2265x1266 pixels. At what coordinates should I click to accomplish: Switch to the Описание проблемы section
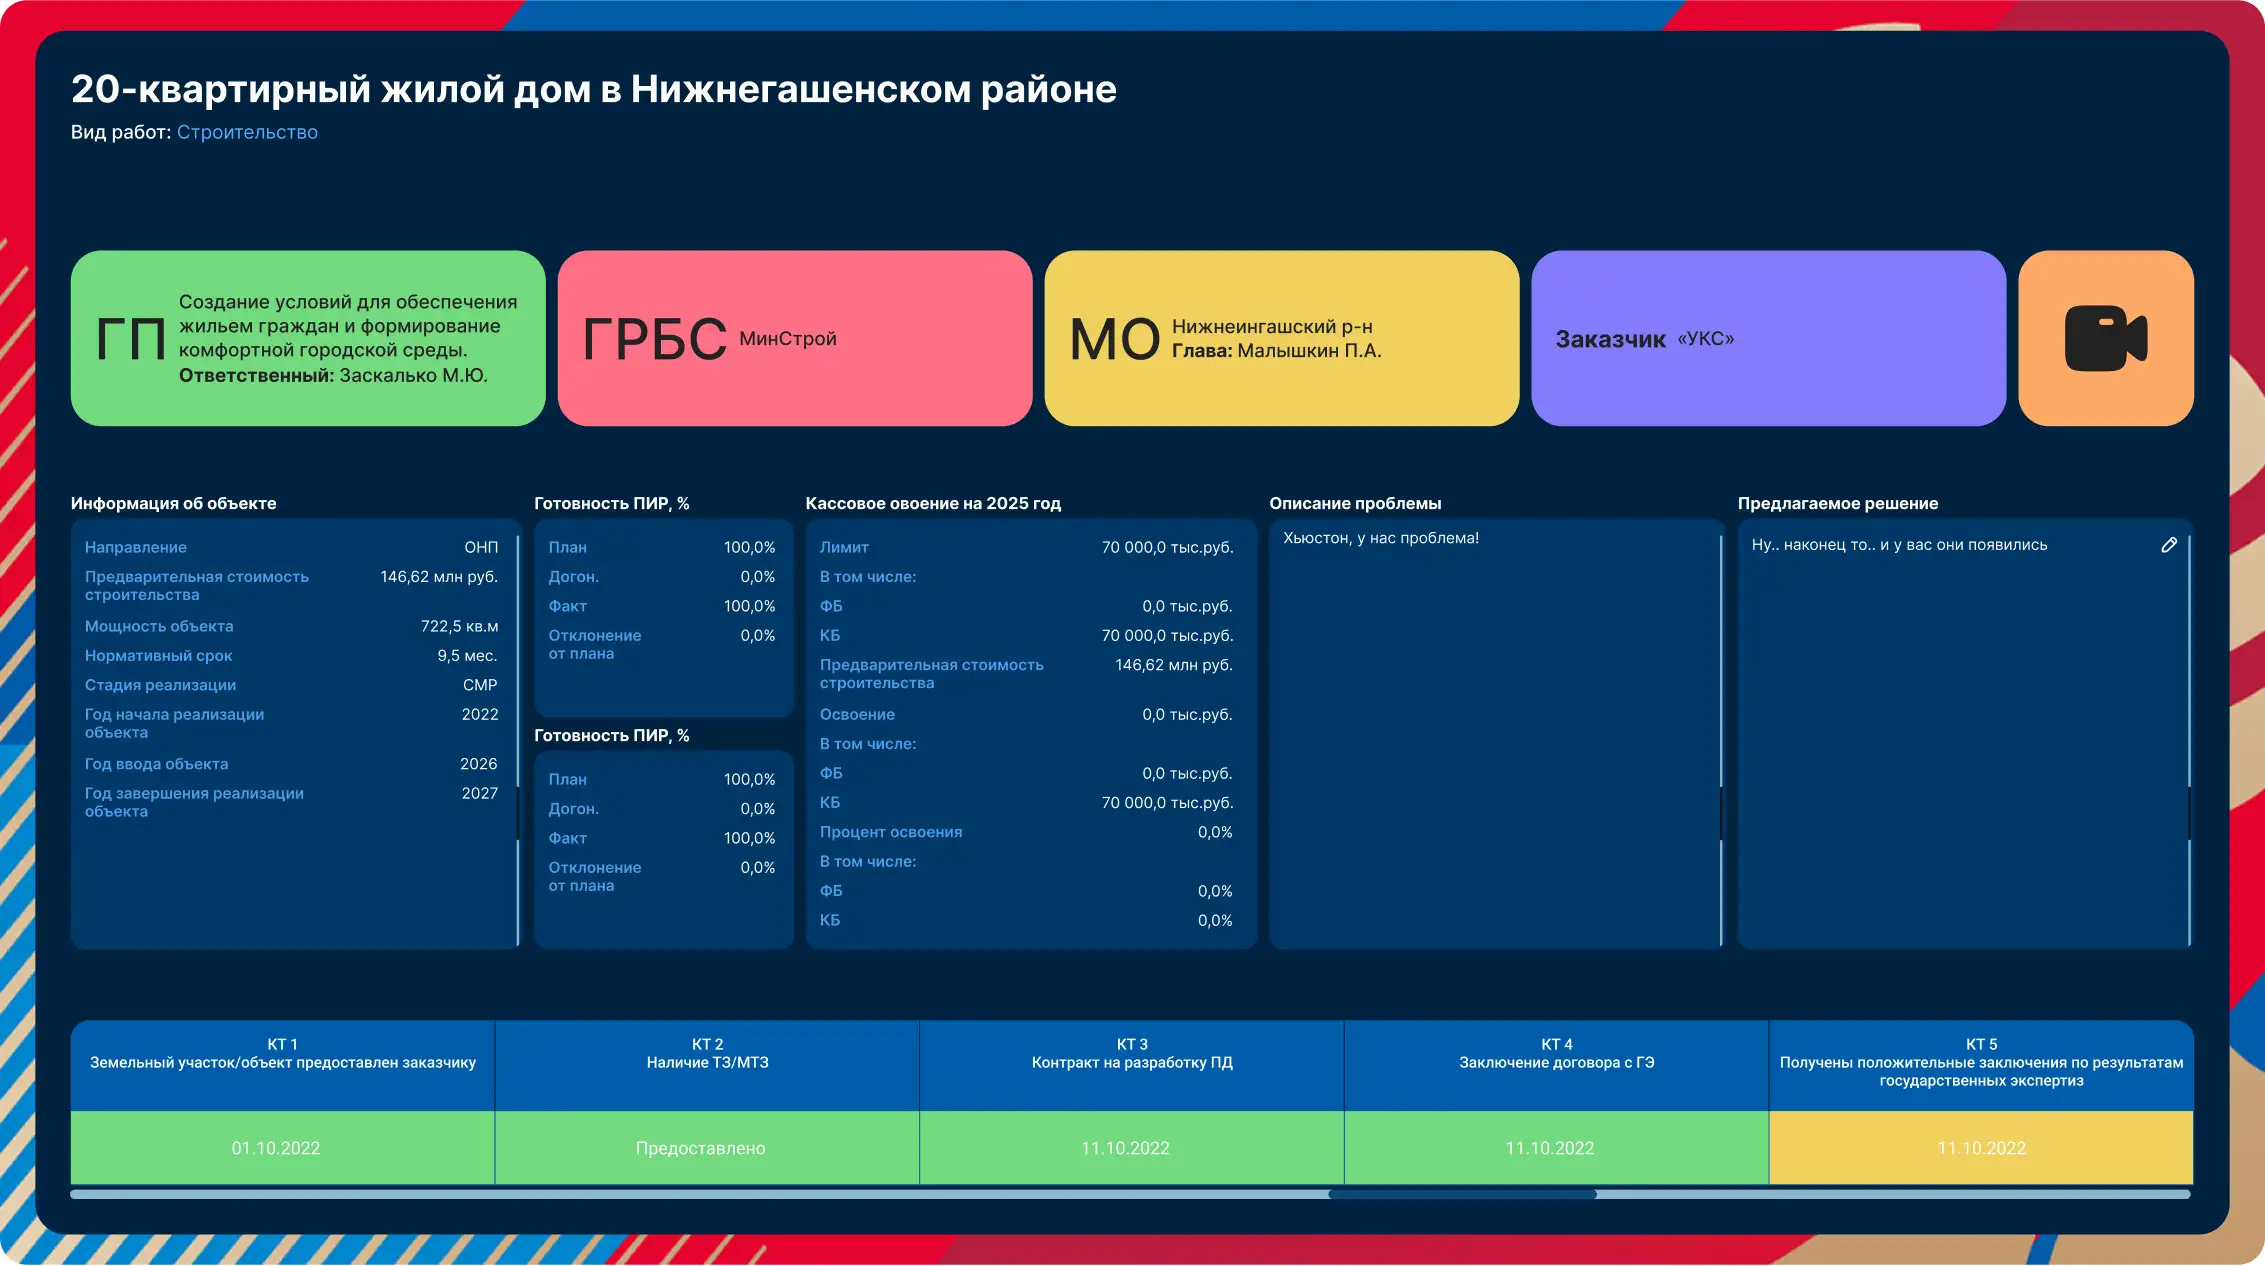pyautogui.click(x=1356, y=503)
